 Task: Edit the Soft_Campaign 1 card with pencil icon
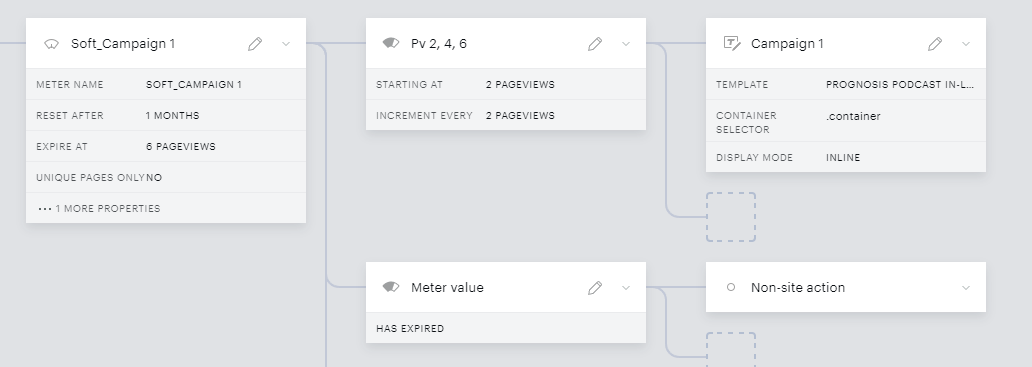click(x=255, y=44)
